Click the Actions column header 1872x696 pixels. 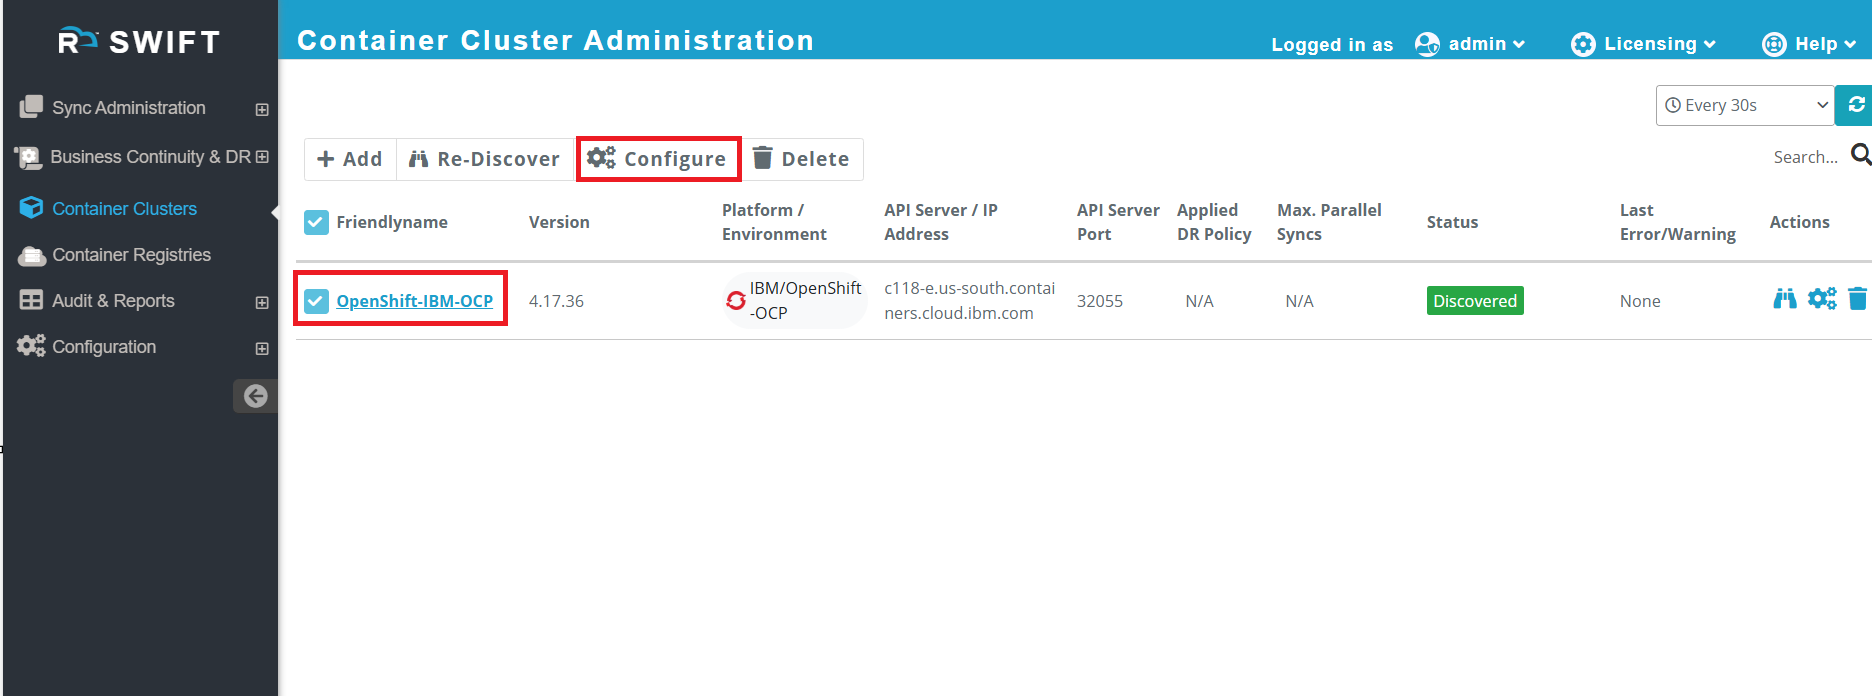(x=1799, y=222)
